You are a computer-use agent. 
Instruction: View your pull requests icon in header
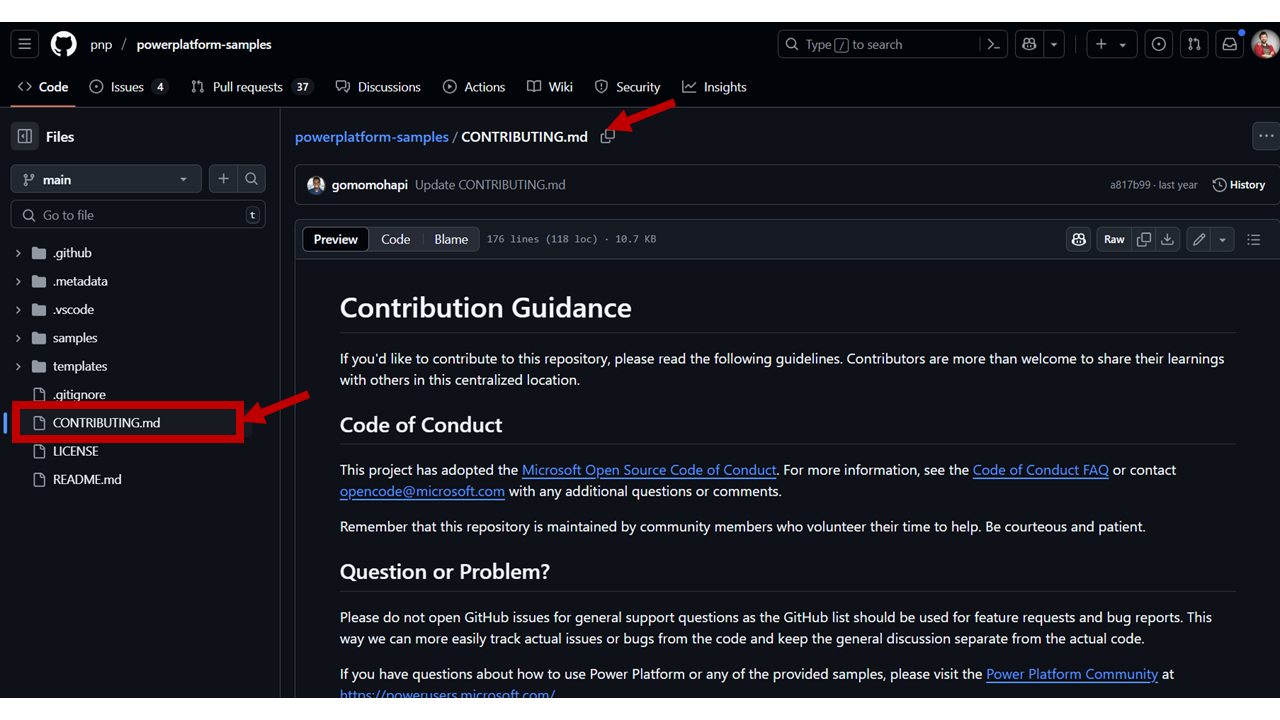click(1194, 44)
